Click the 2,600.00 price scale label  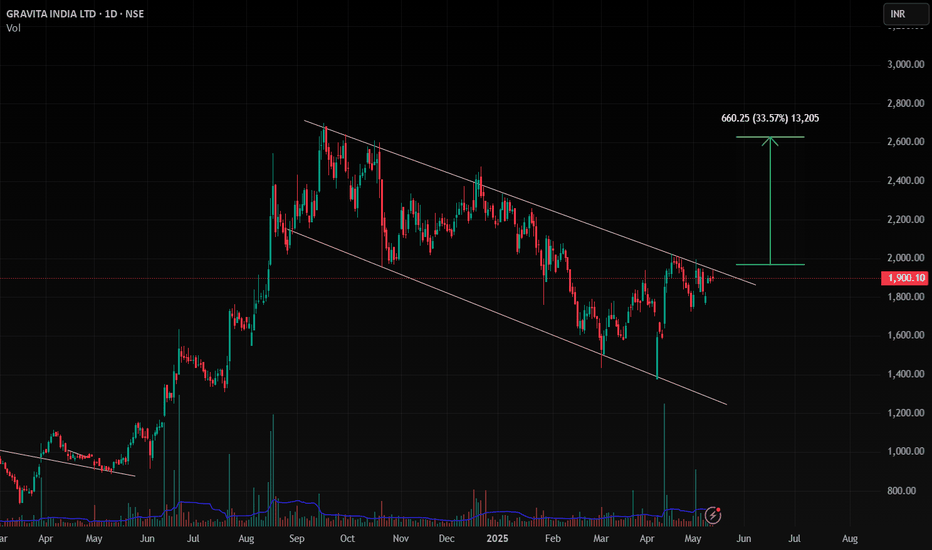(905, 142)
